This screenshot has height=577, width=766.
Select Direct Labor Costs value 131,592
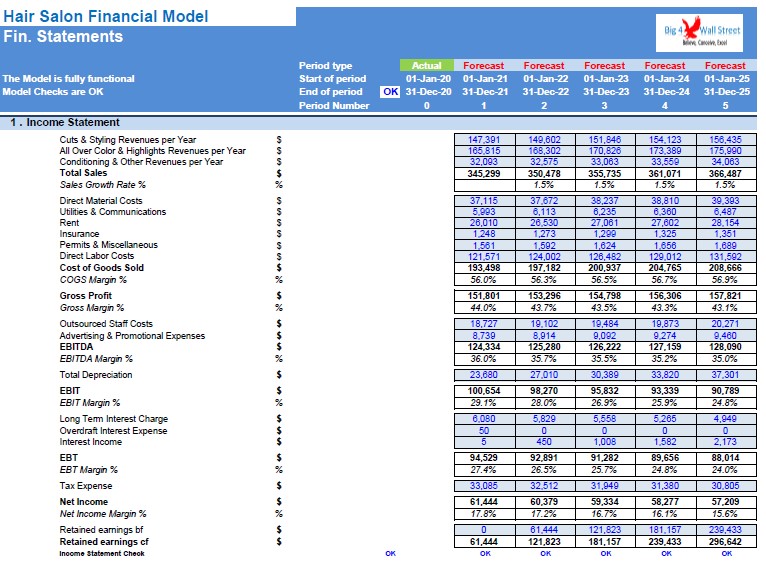[x=726, y=256]
